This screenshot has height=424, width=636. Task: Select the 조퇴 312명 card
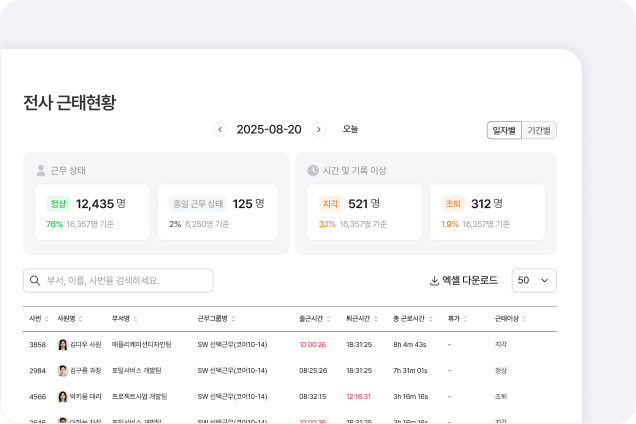tap(487, 212)
